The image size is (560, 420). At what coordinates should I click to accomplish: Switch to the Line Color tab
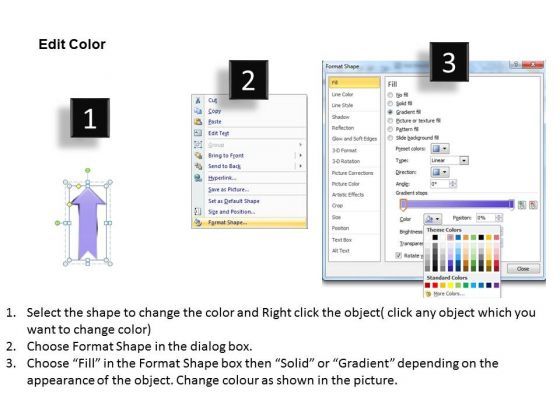342,95
